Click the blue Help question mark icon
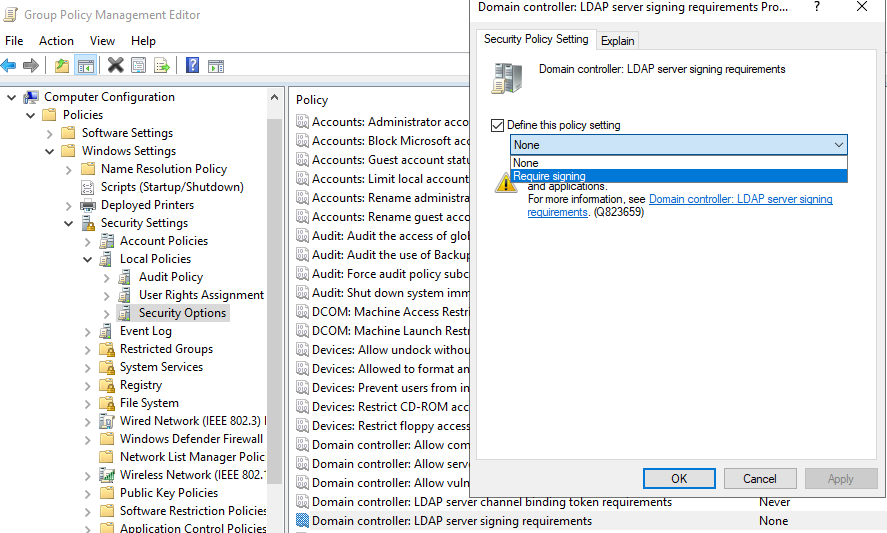Viewport: 887px width, 533px height. point(192,66)
